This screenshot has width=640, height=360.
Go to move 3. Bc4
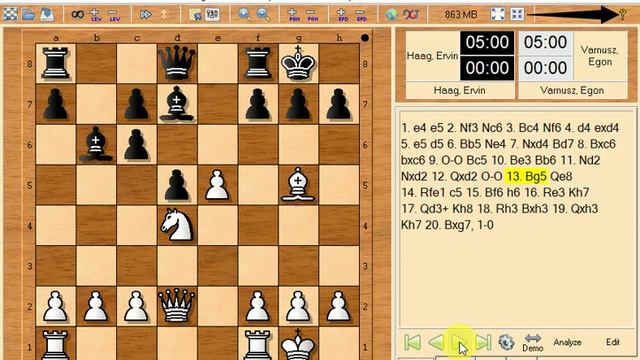pos(523,128)
